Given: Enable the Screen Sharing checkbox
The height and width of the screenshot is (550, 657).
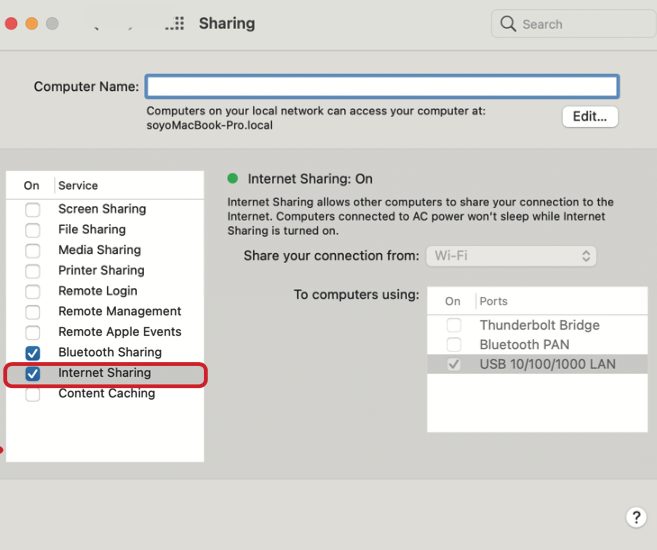Looking at the screenshot, I should point(33,209).
